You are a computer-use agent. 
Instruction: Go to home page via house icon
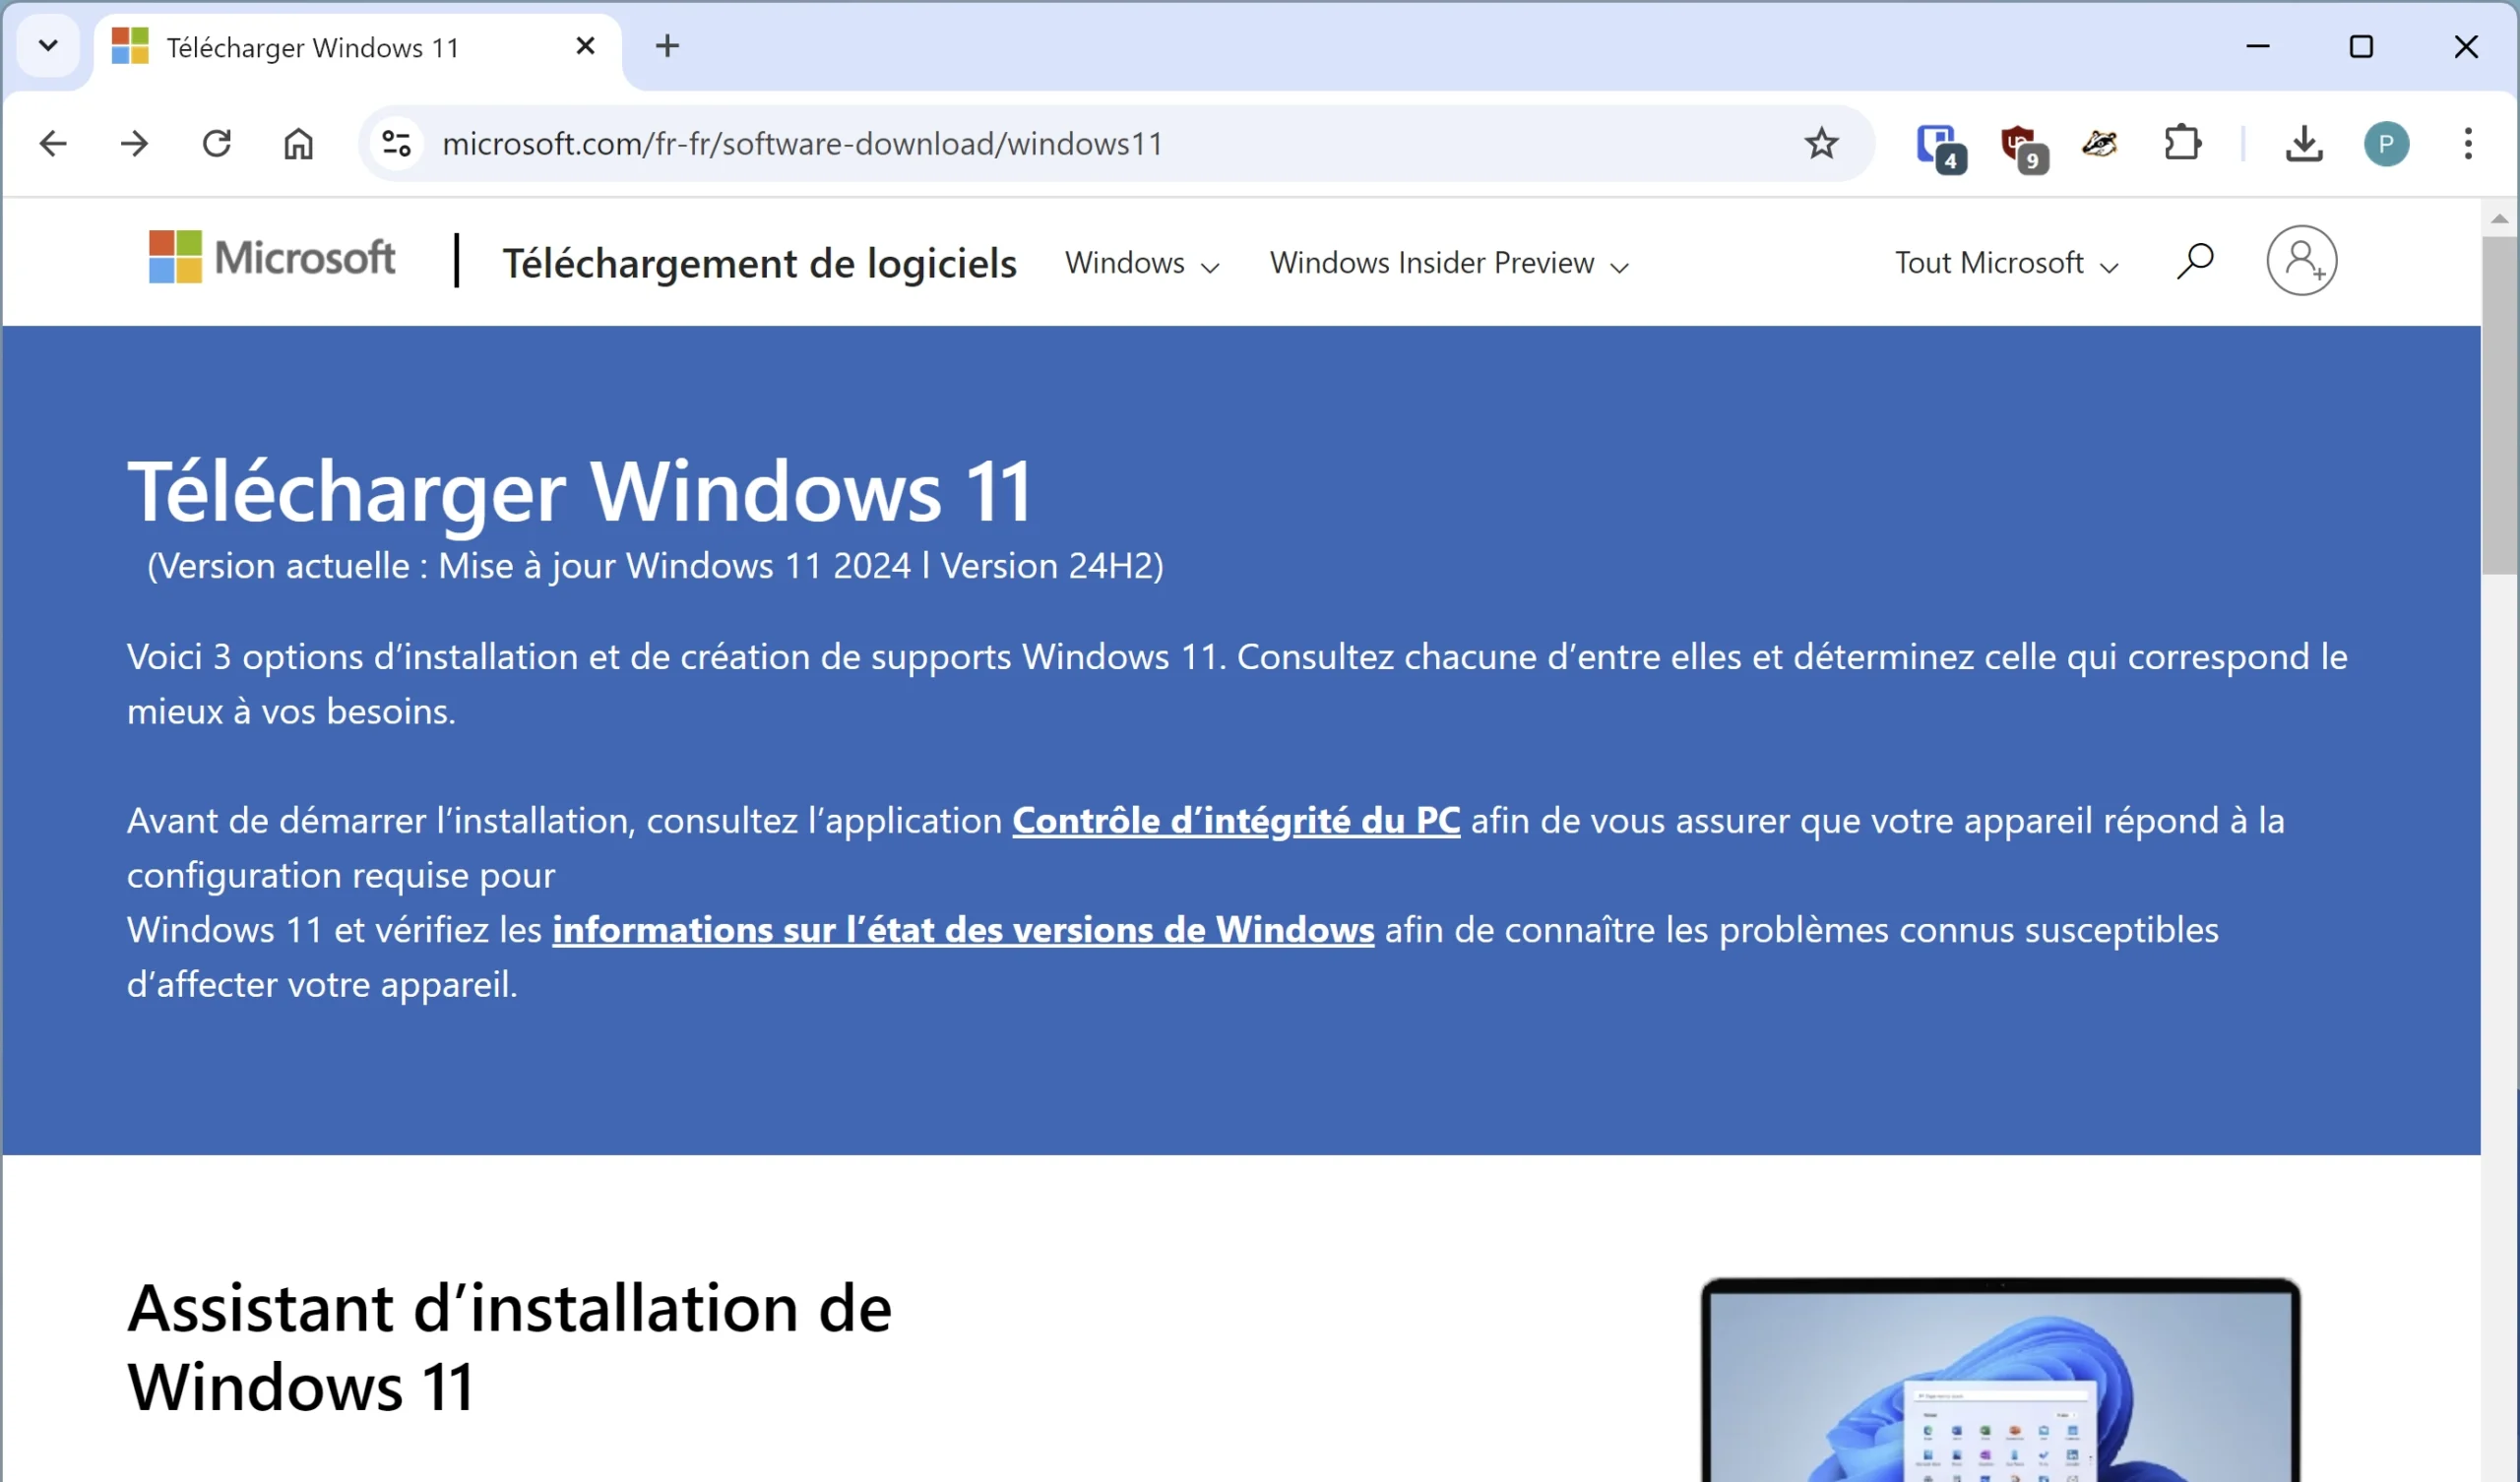click(x=298, y=144)
